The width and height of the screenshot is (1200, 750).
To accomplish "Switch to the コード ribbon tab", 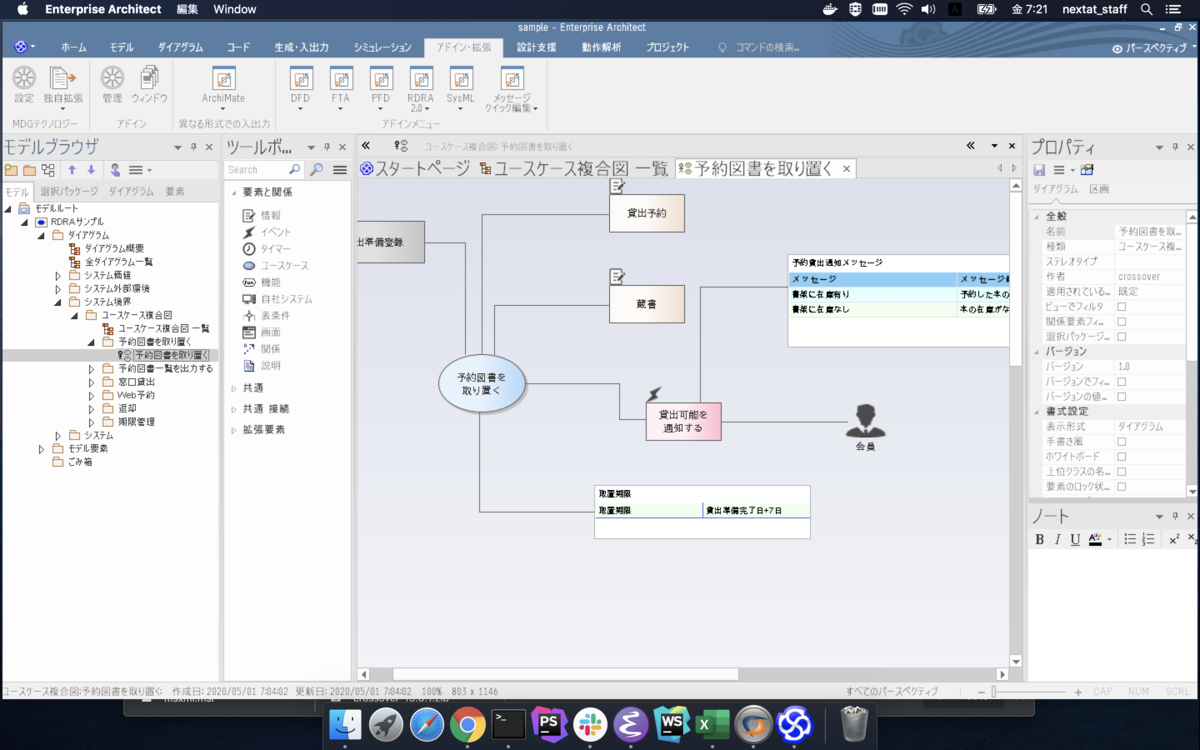I will point(238,47).
